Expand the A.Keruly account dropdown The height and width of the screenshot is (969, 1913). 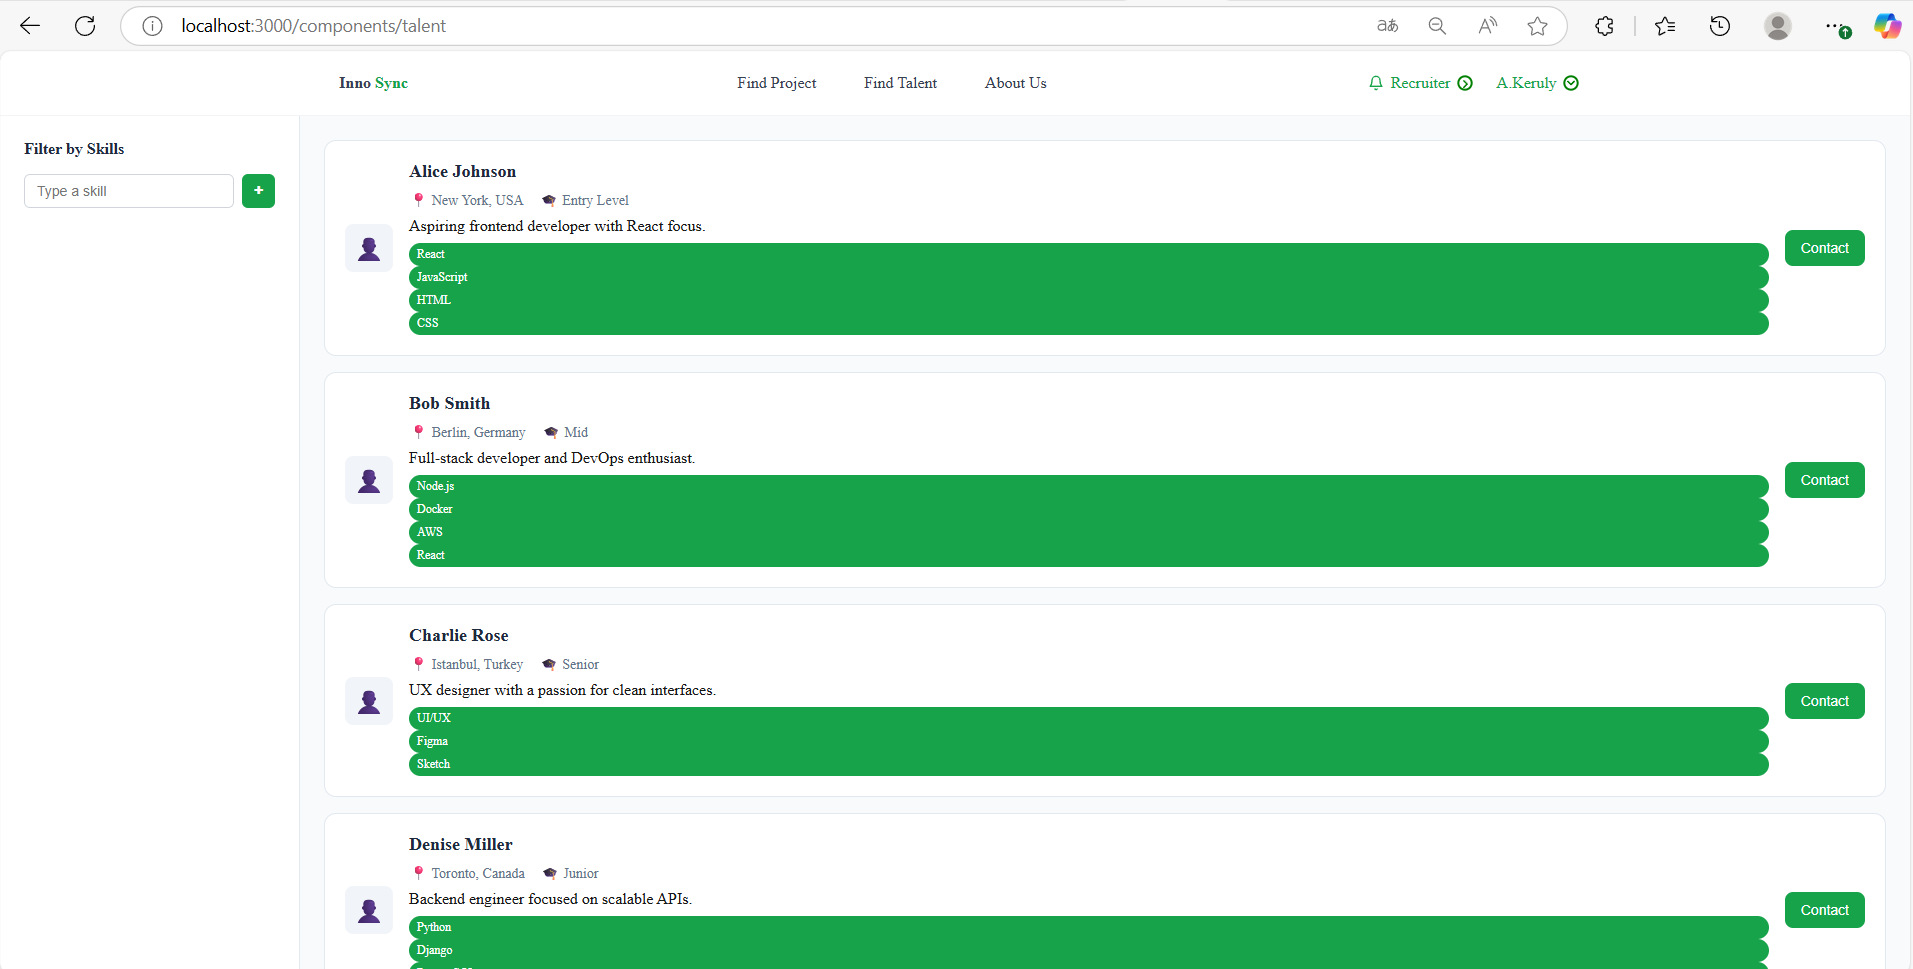point(1570,83)
